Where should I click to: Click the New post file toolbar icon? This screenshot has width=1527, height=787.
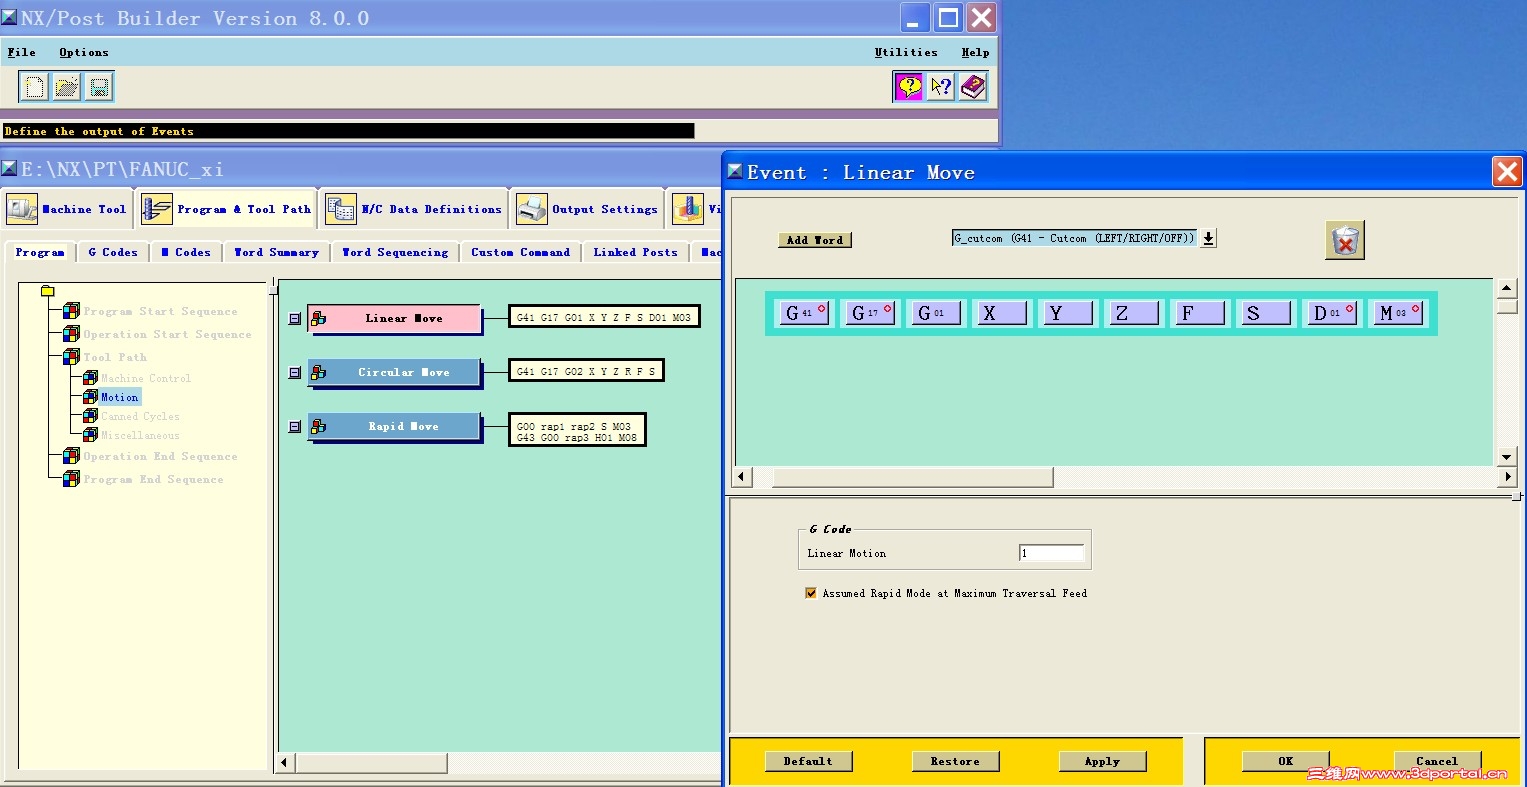(x=34, y=87)
